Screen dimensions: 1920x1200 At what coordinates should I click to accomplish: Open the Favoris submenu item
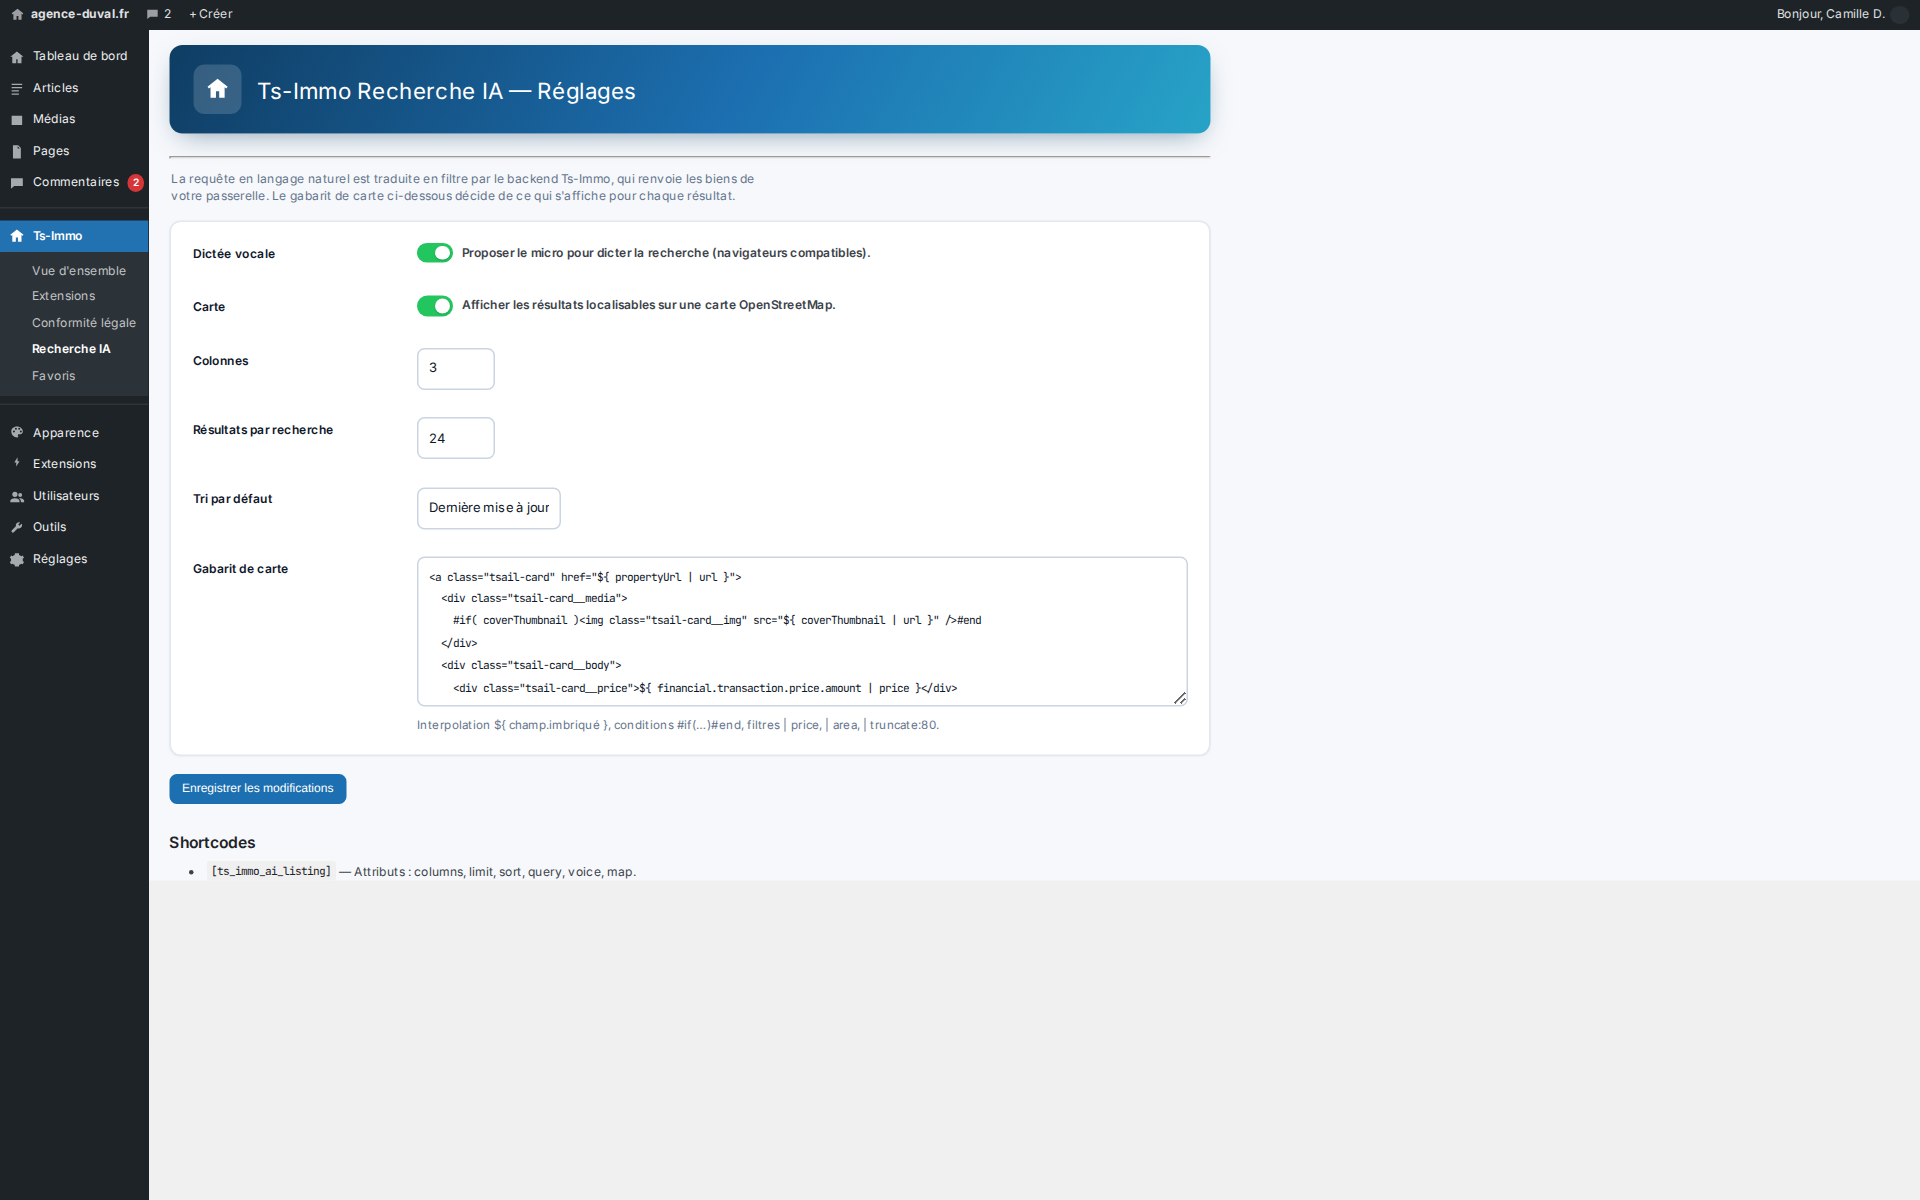pyautogui.click(x=54, y=376)
